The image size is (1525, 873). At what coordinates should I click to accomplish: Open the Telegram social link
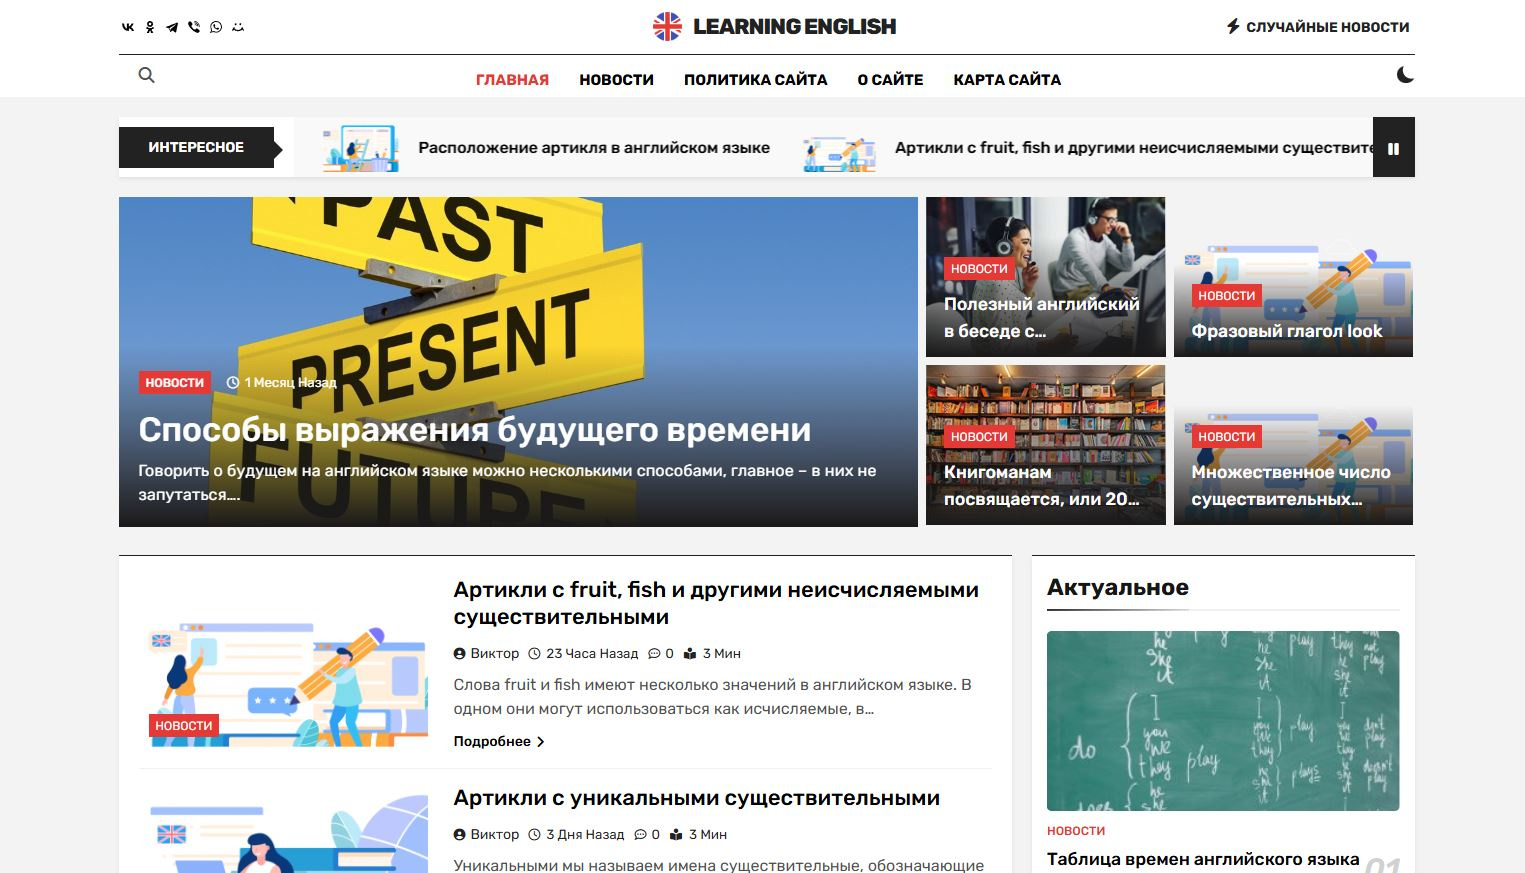172,27
